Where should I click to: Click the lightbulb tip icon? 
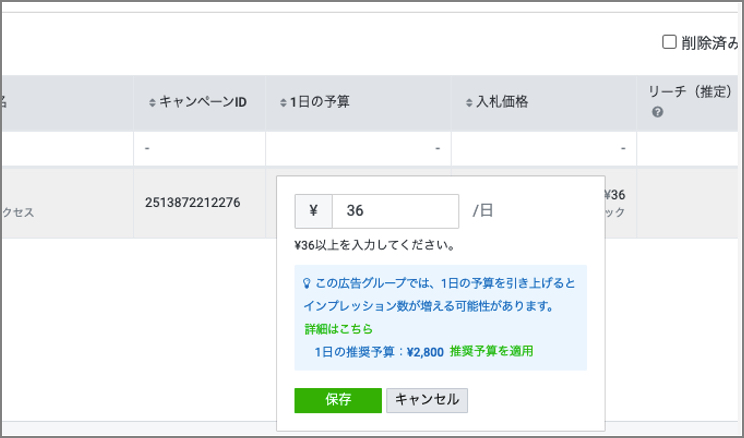tap(306, 283)
